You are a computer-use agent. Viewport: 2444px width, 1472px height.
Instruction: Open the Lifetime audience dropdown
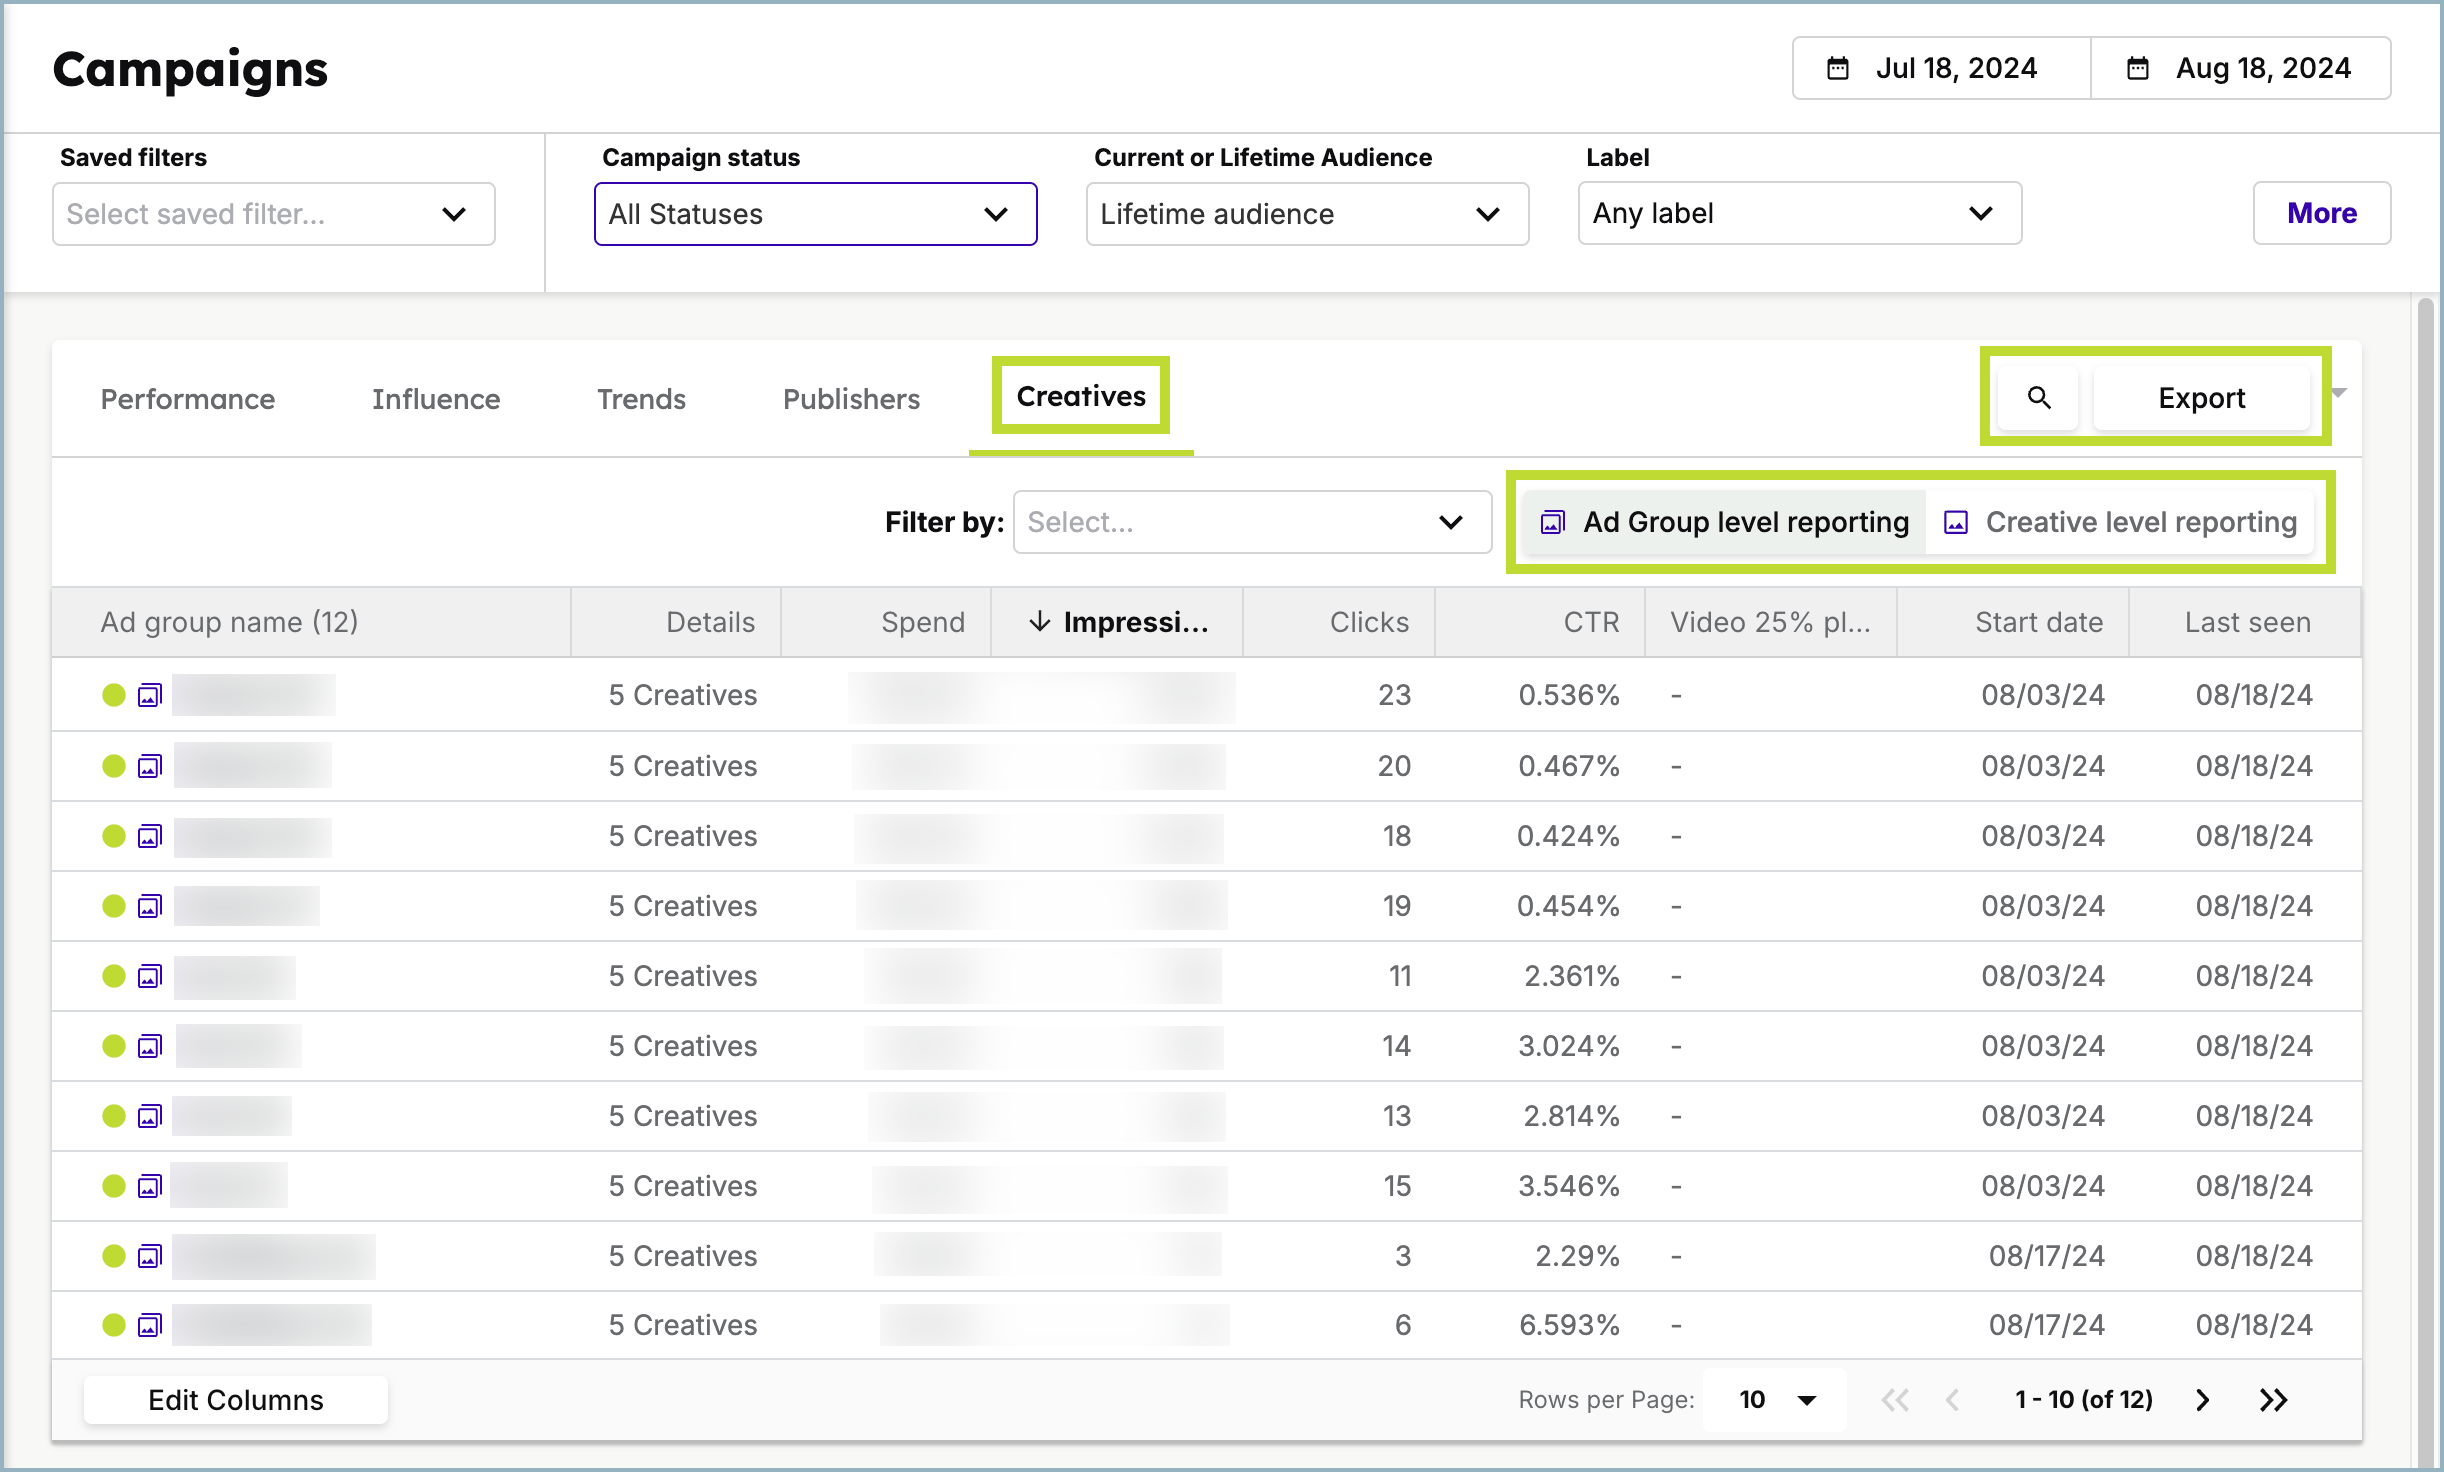pyautogui.click(x=1308, y=214)
